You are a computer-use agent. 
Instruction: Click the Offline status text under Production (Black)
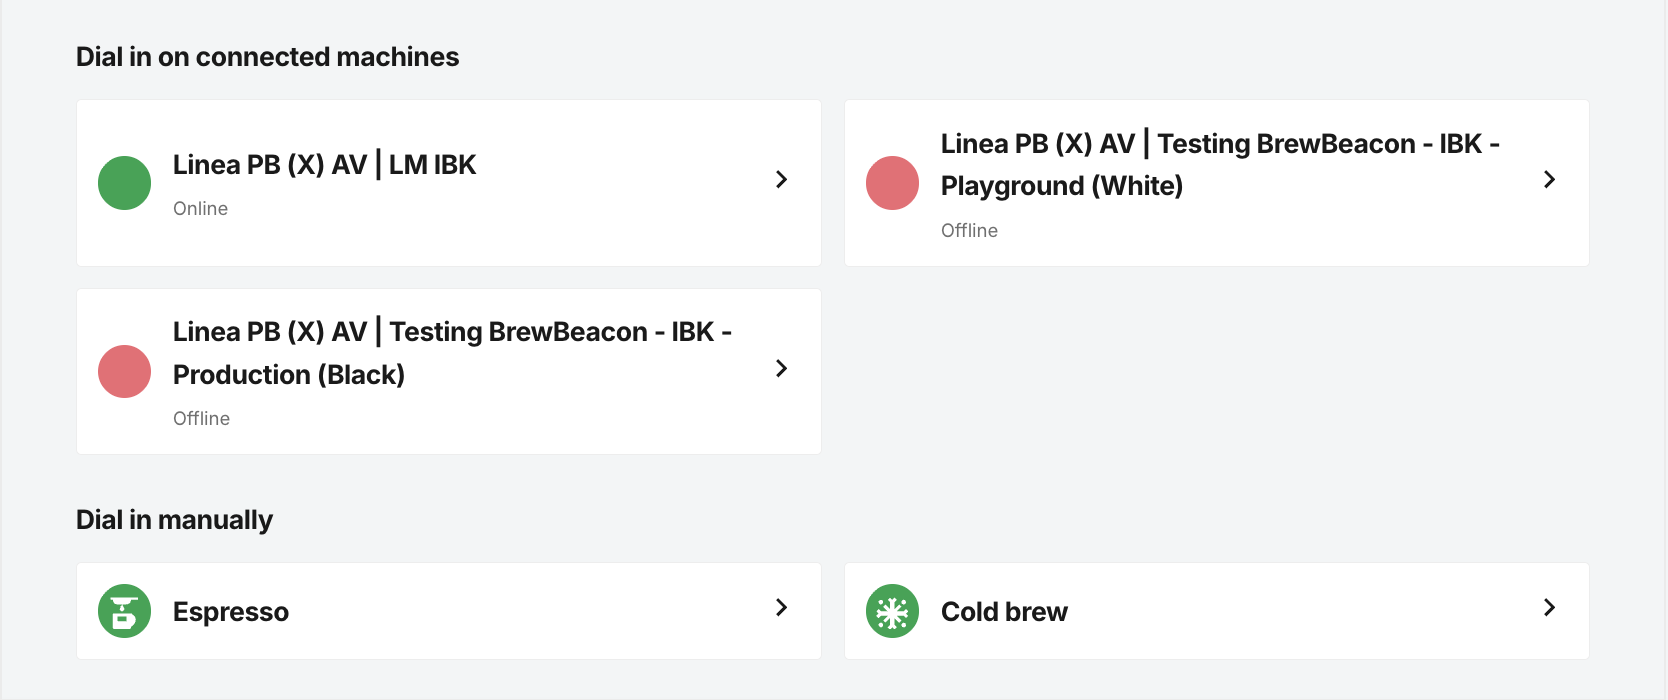[x=201, y=418]
